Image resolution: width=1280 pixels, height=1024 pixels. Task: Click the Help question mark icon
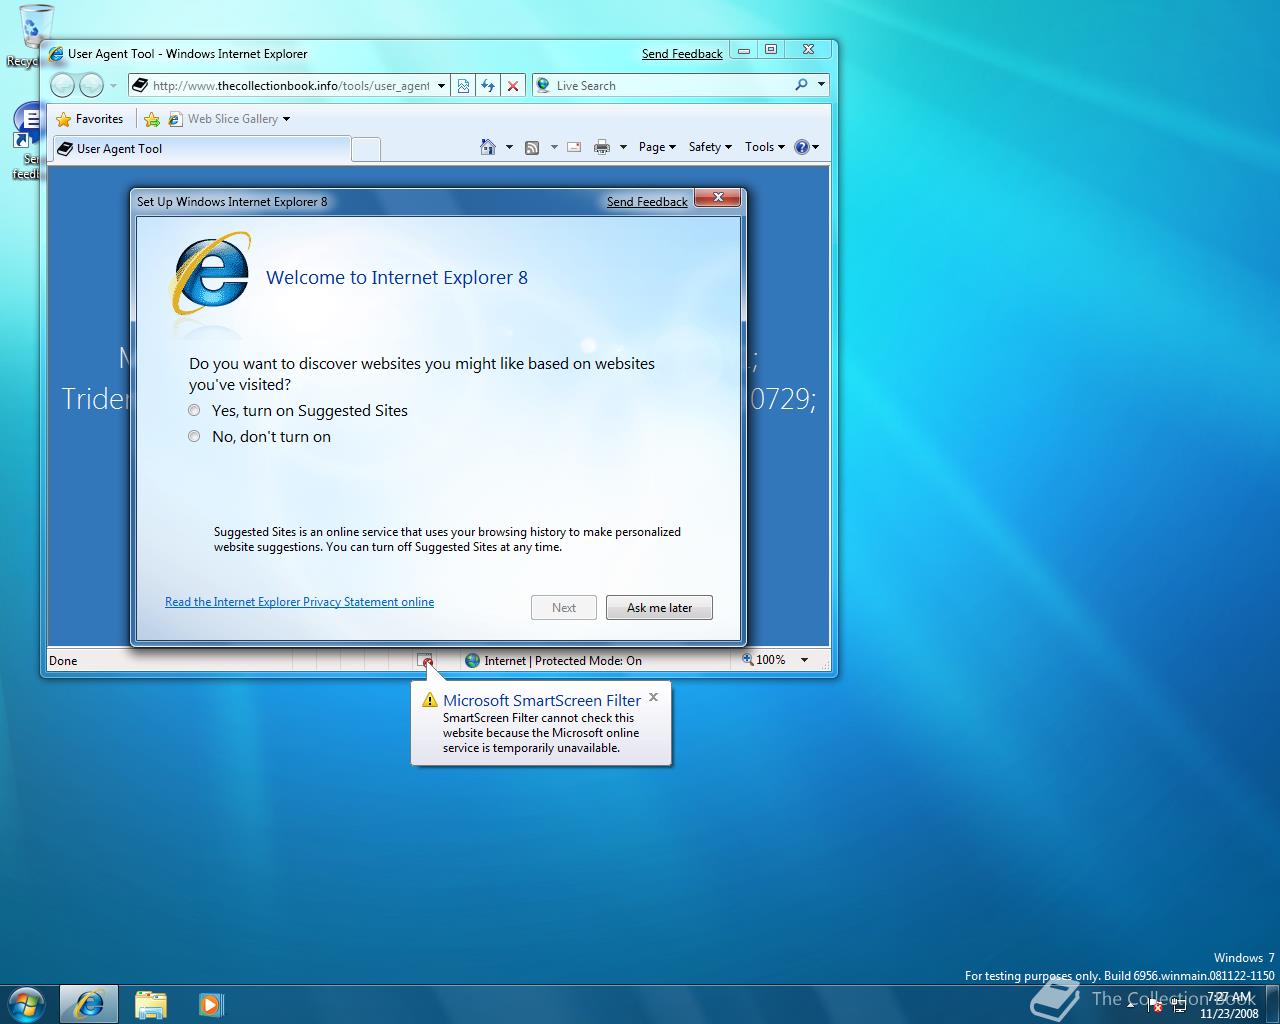[x=802, y=147]
